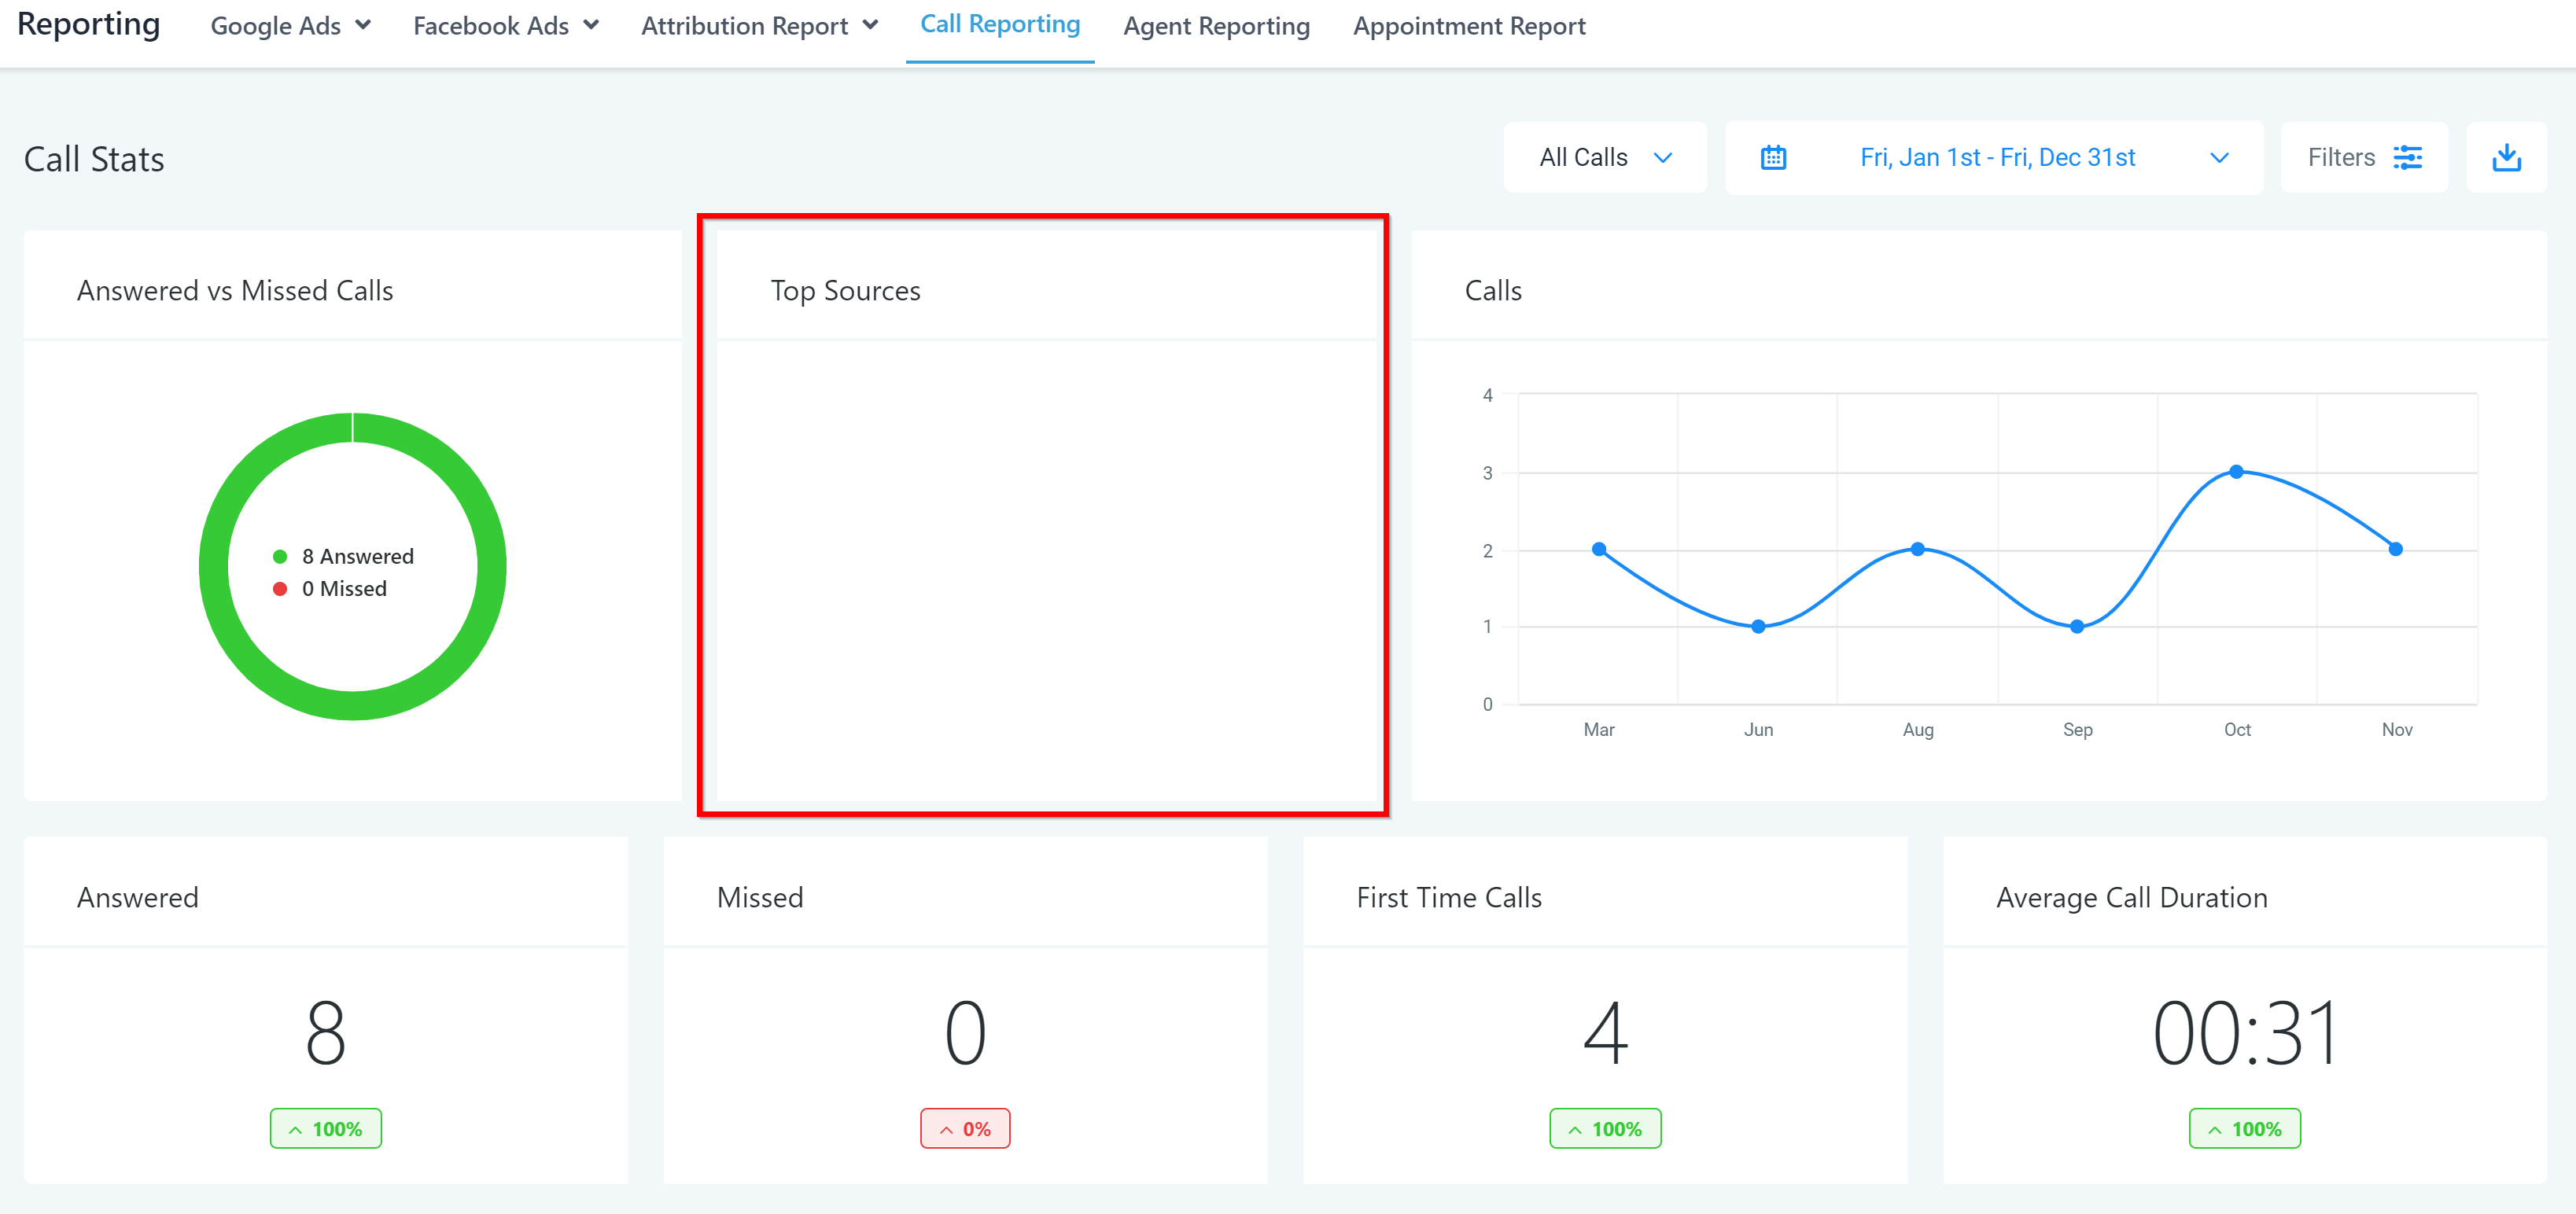Expand the All Calls dropdown
The width and height of the screenshot is (2576, 1214).
pos(1605,158)
